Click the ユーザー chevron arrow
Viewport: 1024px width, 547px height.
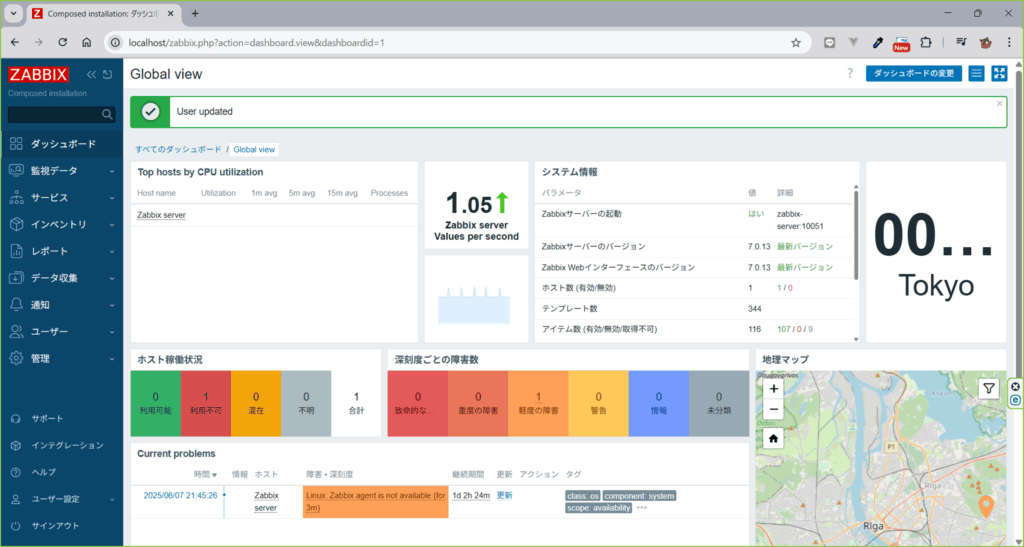pos(112,332)
